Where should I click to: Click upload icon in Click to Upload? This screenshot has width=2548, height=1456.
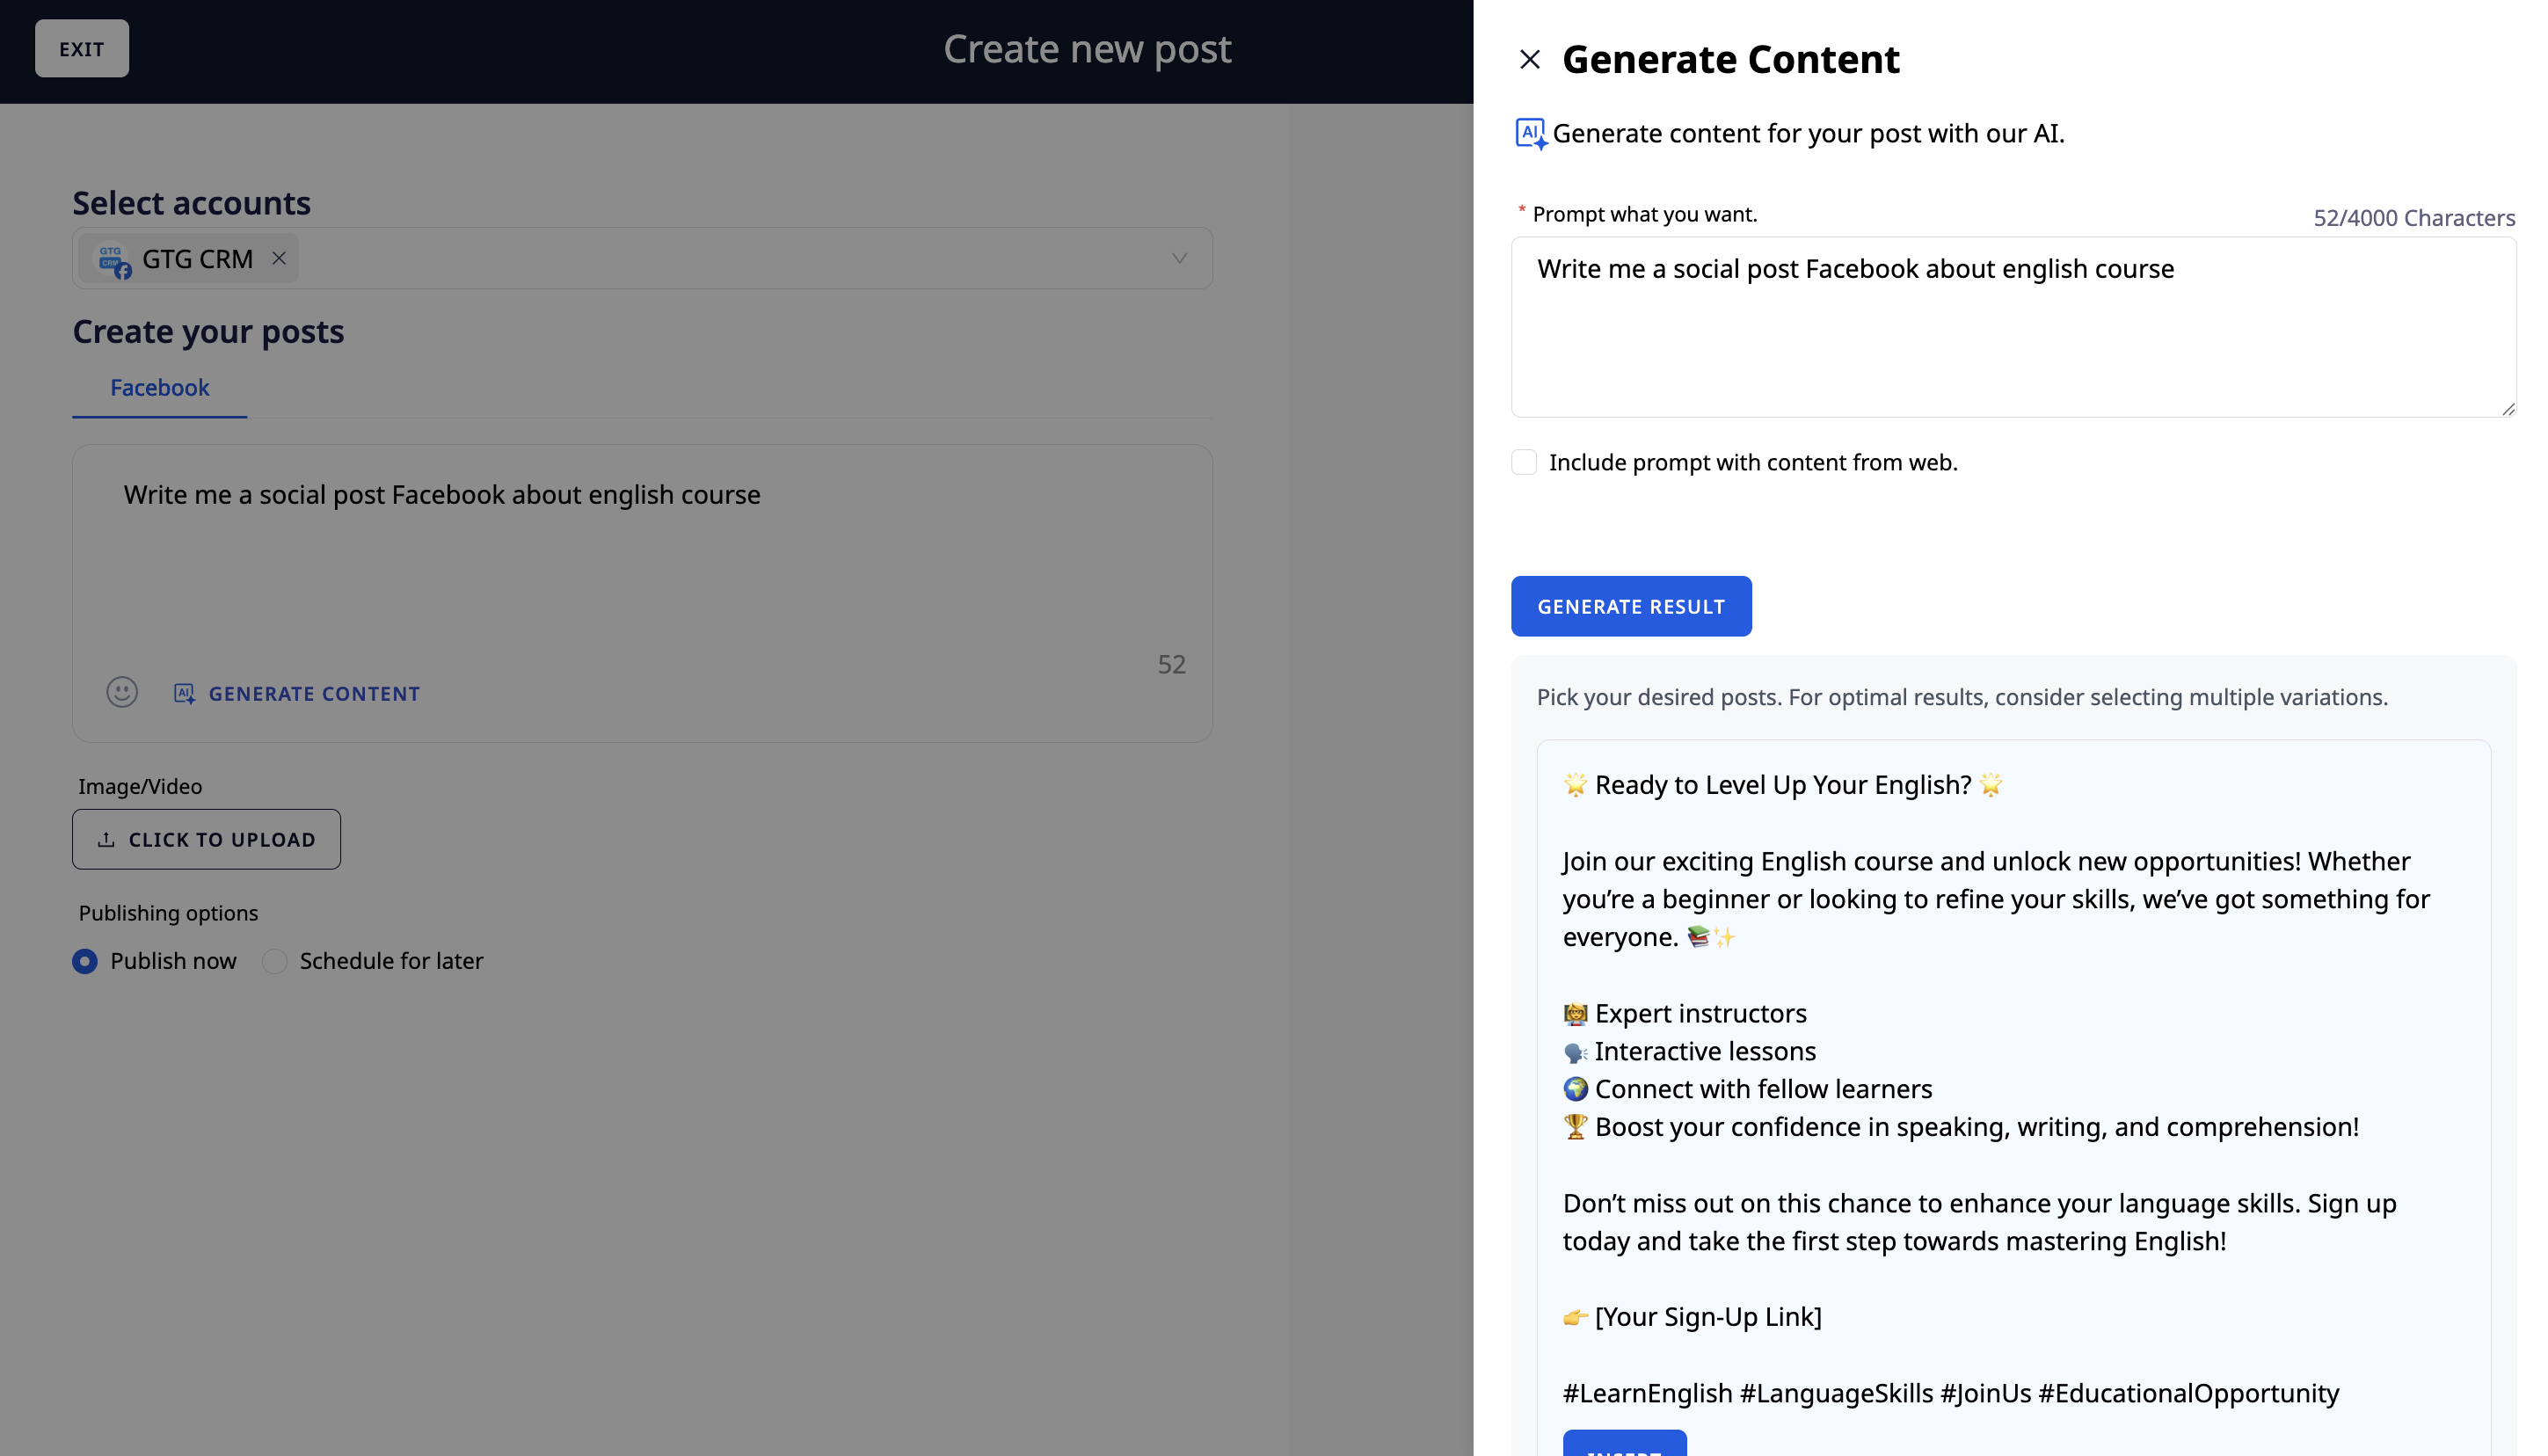(106, 840)
